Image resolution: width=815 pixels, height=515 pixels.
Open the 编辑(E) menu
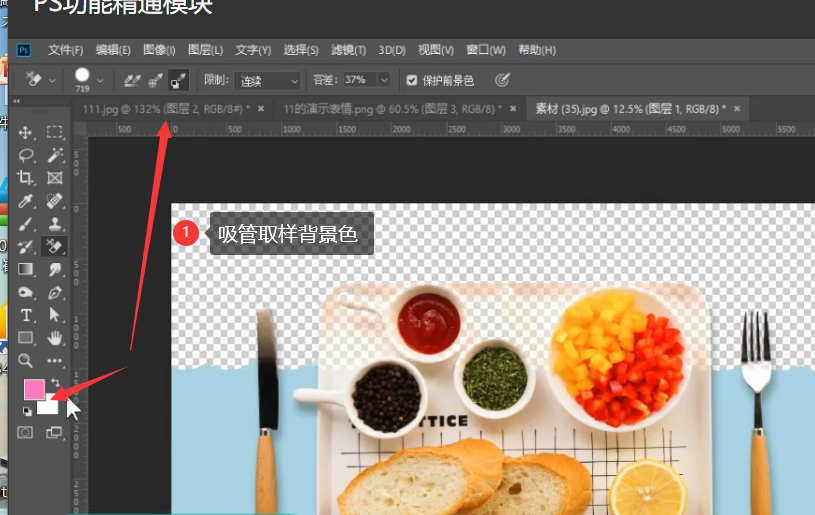coord(113,50)
